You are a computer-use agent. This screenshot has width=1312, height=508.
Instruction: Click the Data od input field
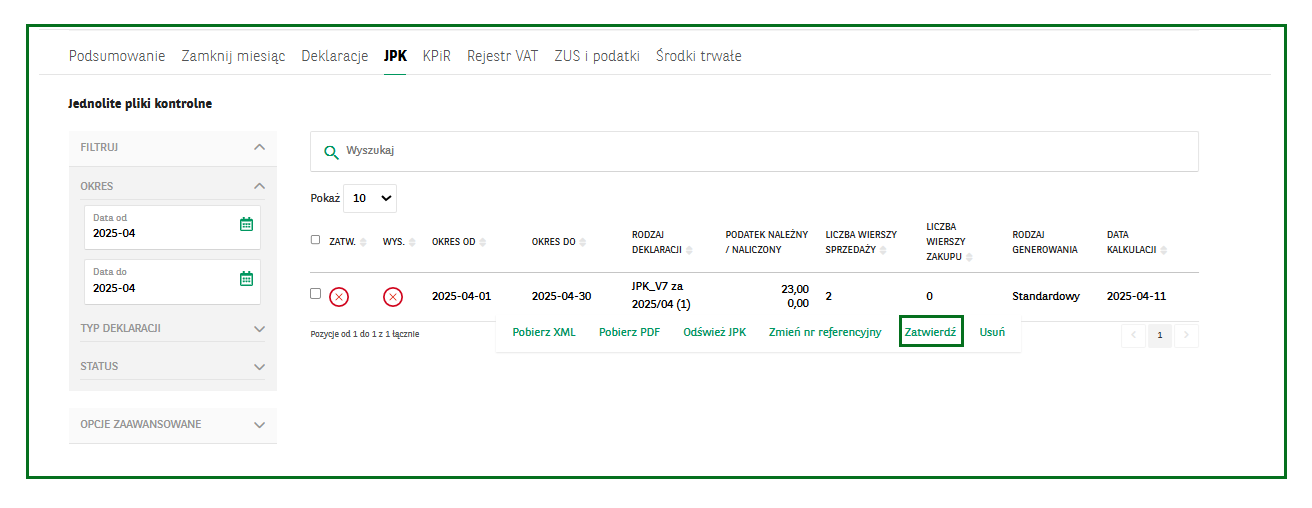click(x=172, y=227)
